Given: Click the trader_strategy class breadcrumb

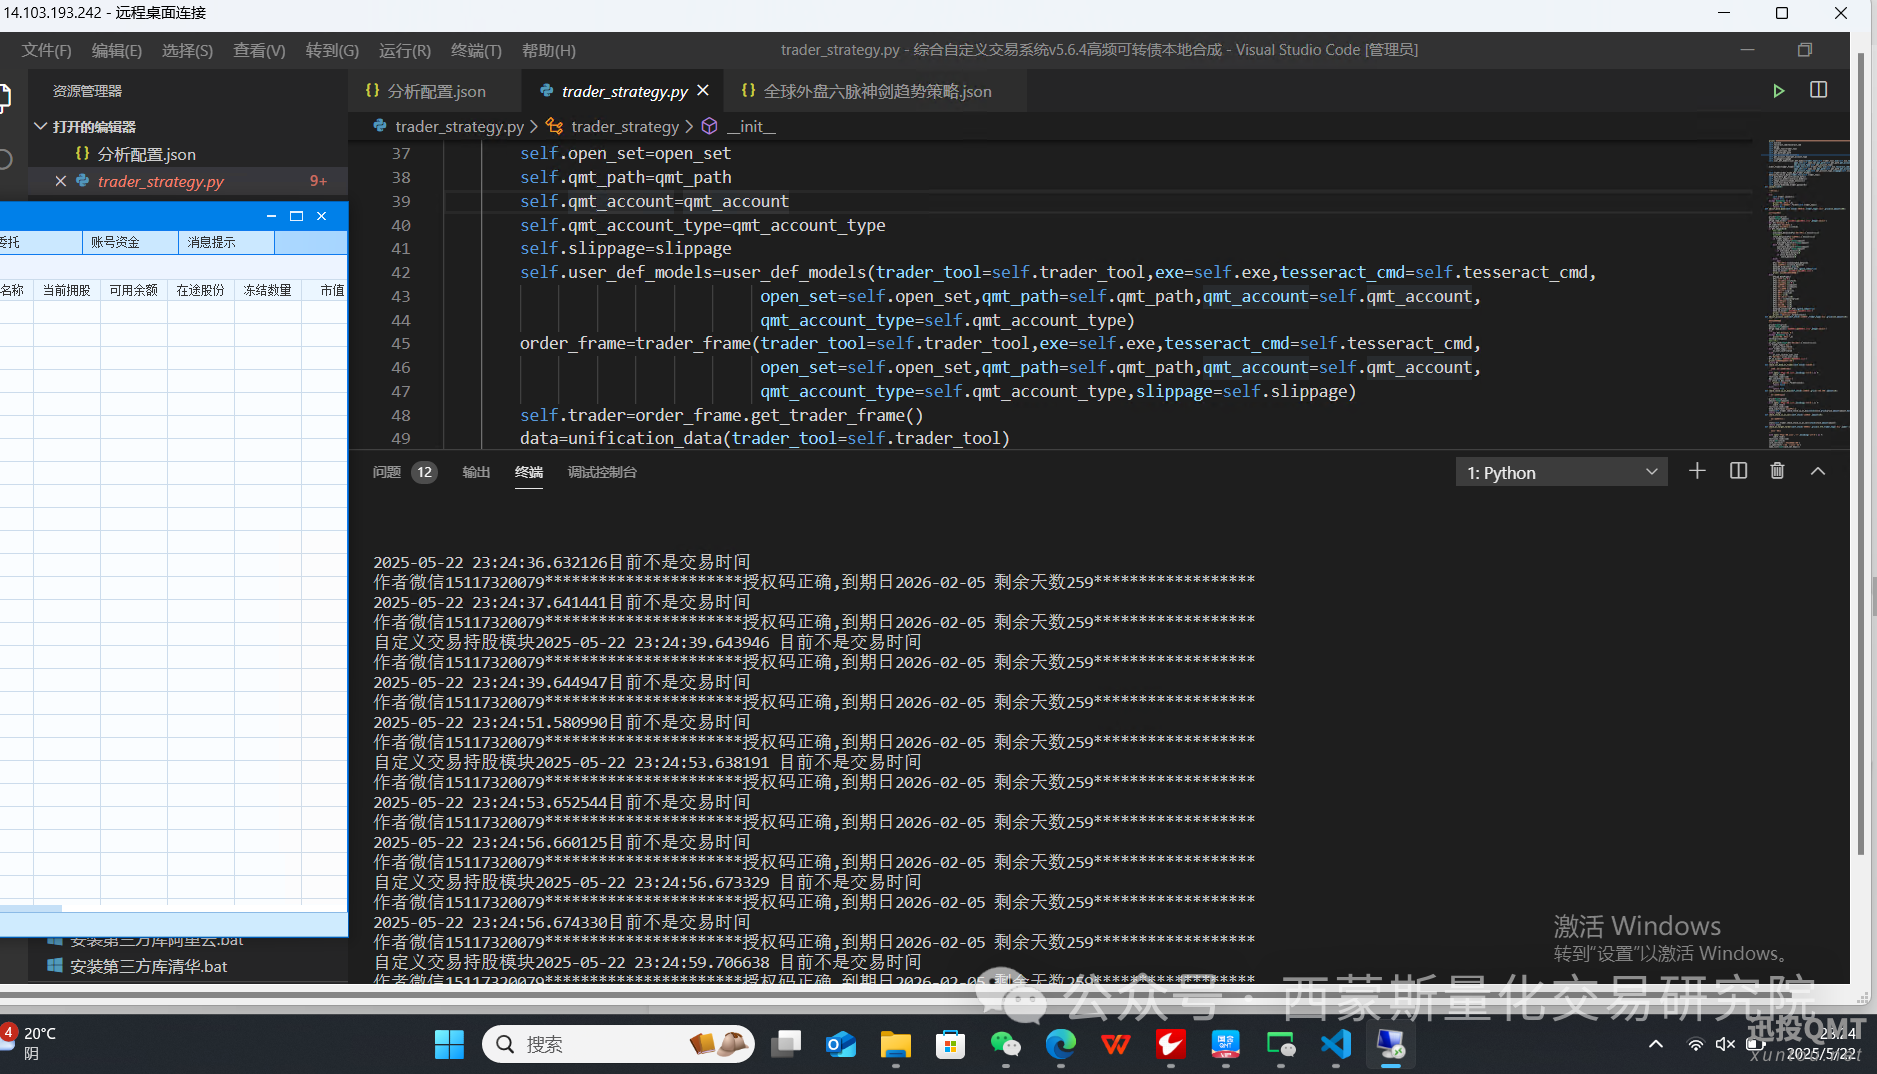Looking at the screenshot, I should click(x=625, y=126).
